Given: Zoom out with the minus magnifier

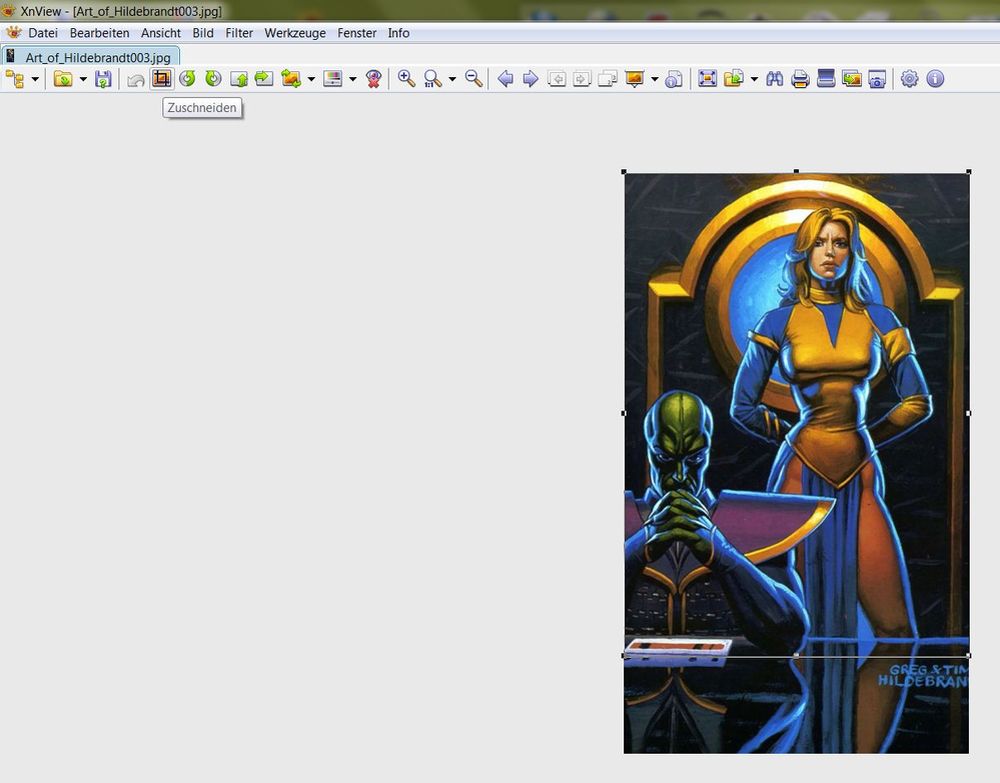Looking at the screenshot, I should coord(474,79).
